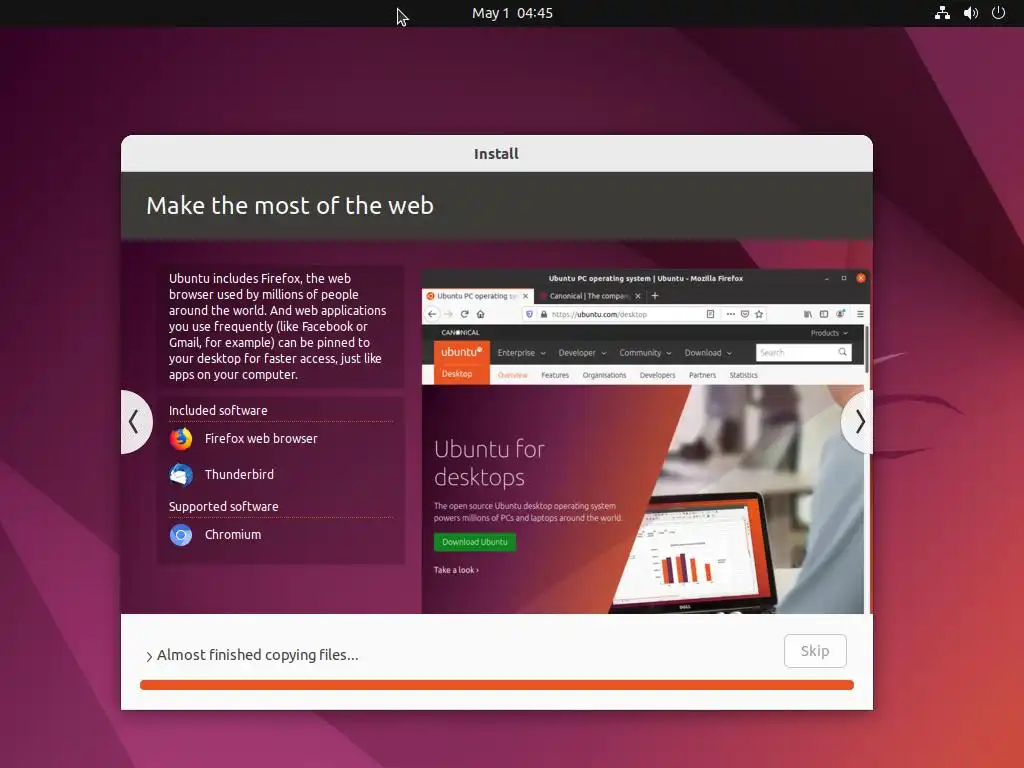Viewport: 1024px width, 768px height.
Task: Open the Products dropdown in previewed site
Action: tap(829, 333)
